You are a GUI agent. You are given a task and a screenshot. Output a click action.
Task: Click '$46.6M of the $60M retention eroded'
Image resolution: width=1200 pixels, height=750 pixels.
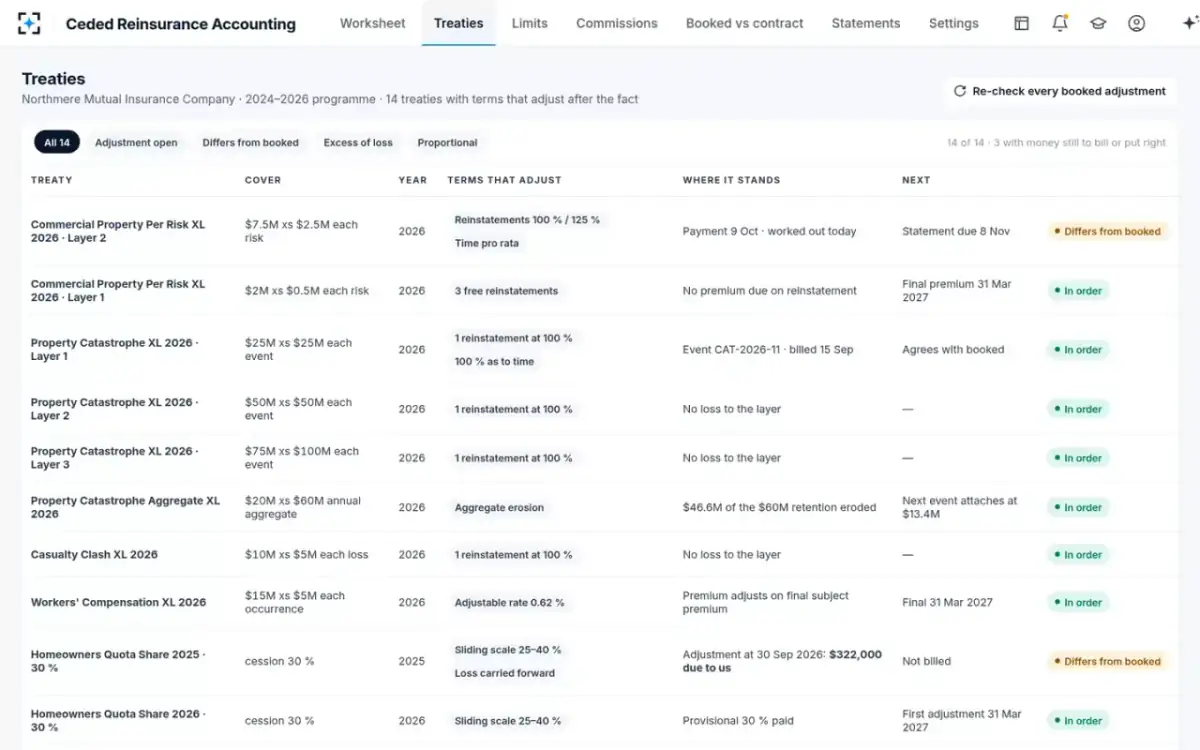pos(779,507)
